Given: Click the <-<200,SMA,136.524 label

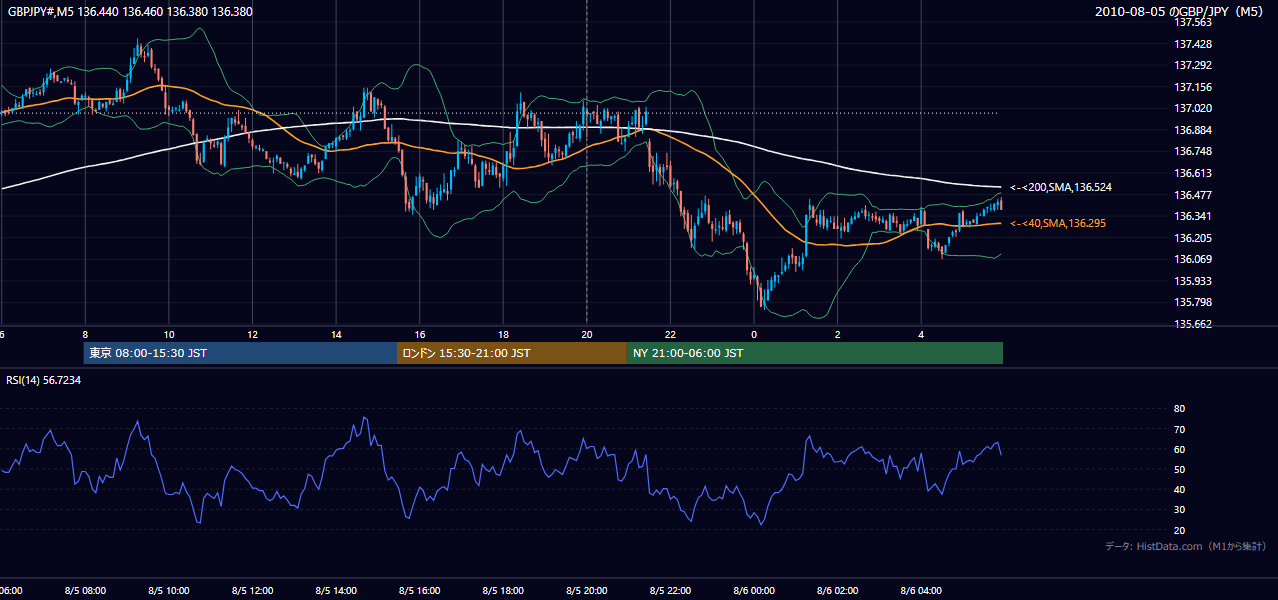Looking at the screenshot, I should (1061, 187).
